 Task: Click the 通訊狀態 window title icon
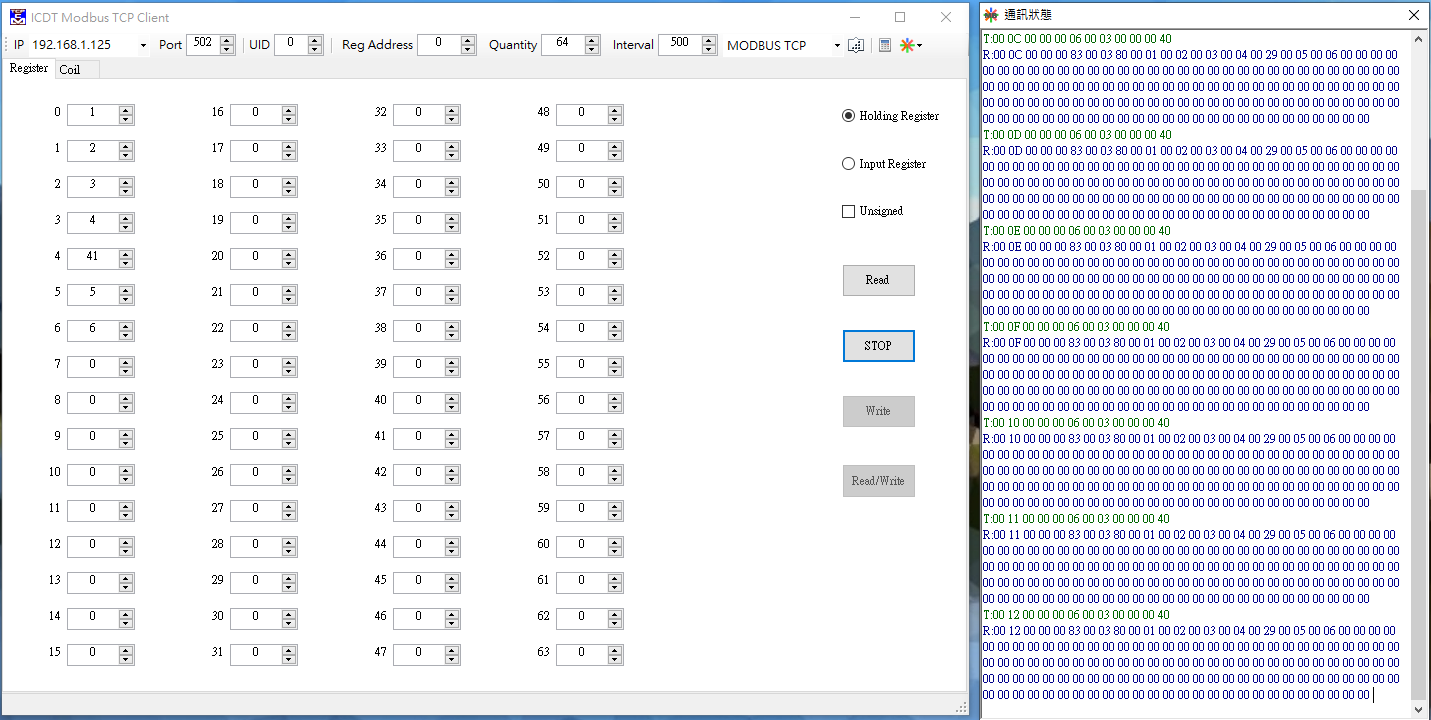click(991, 15)
